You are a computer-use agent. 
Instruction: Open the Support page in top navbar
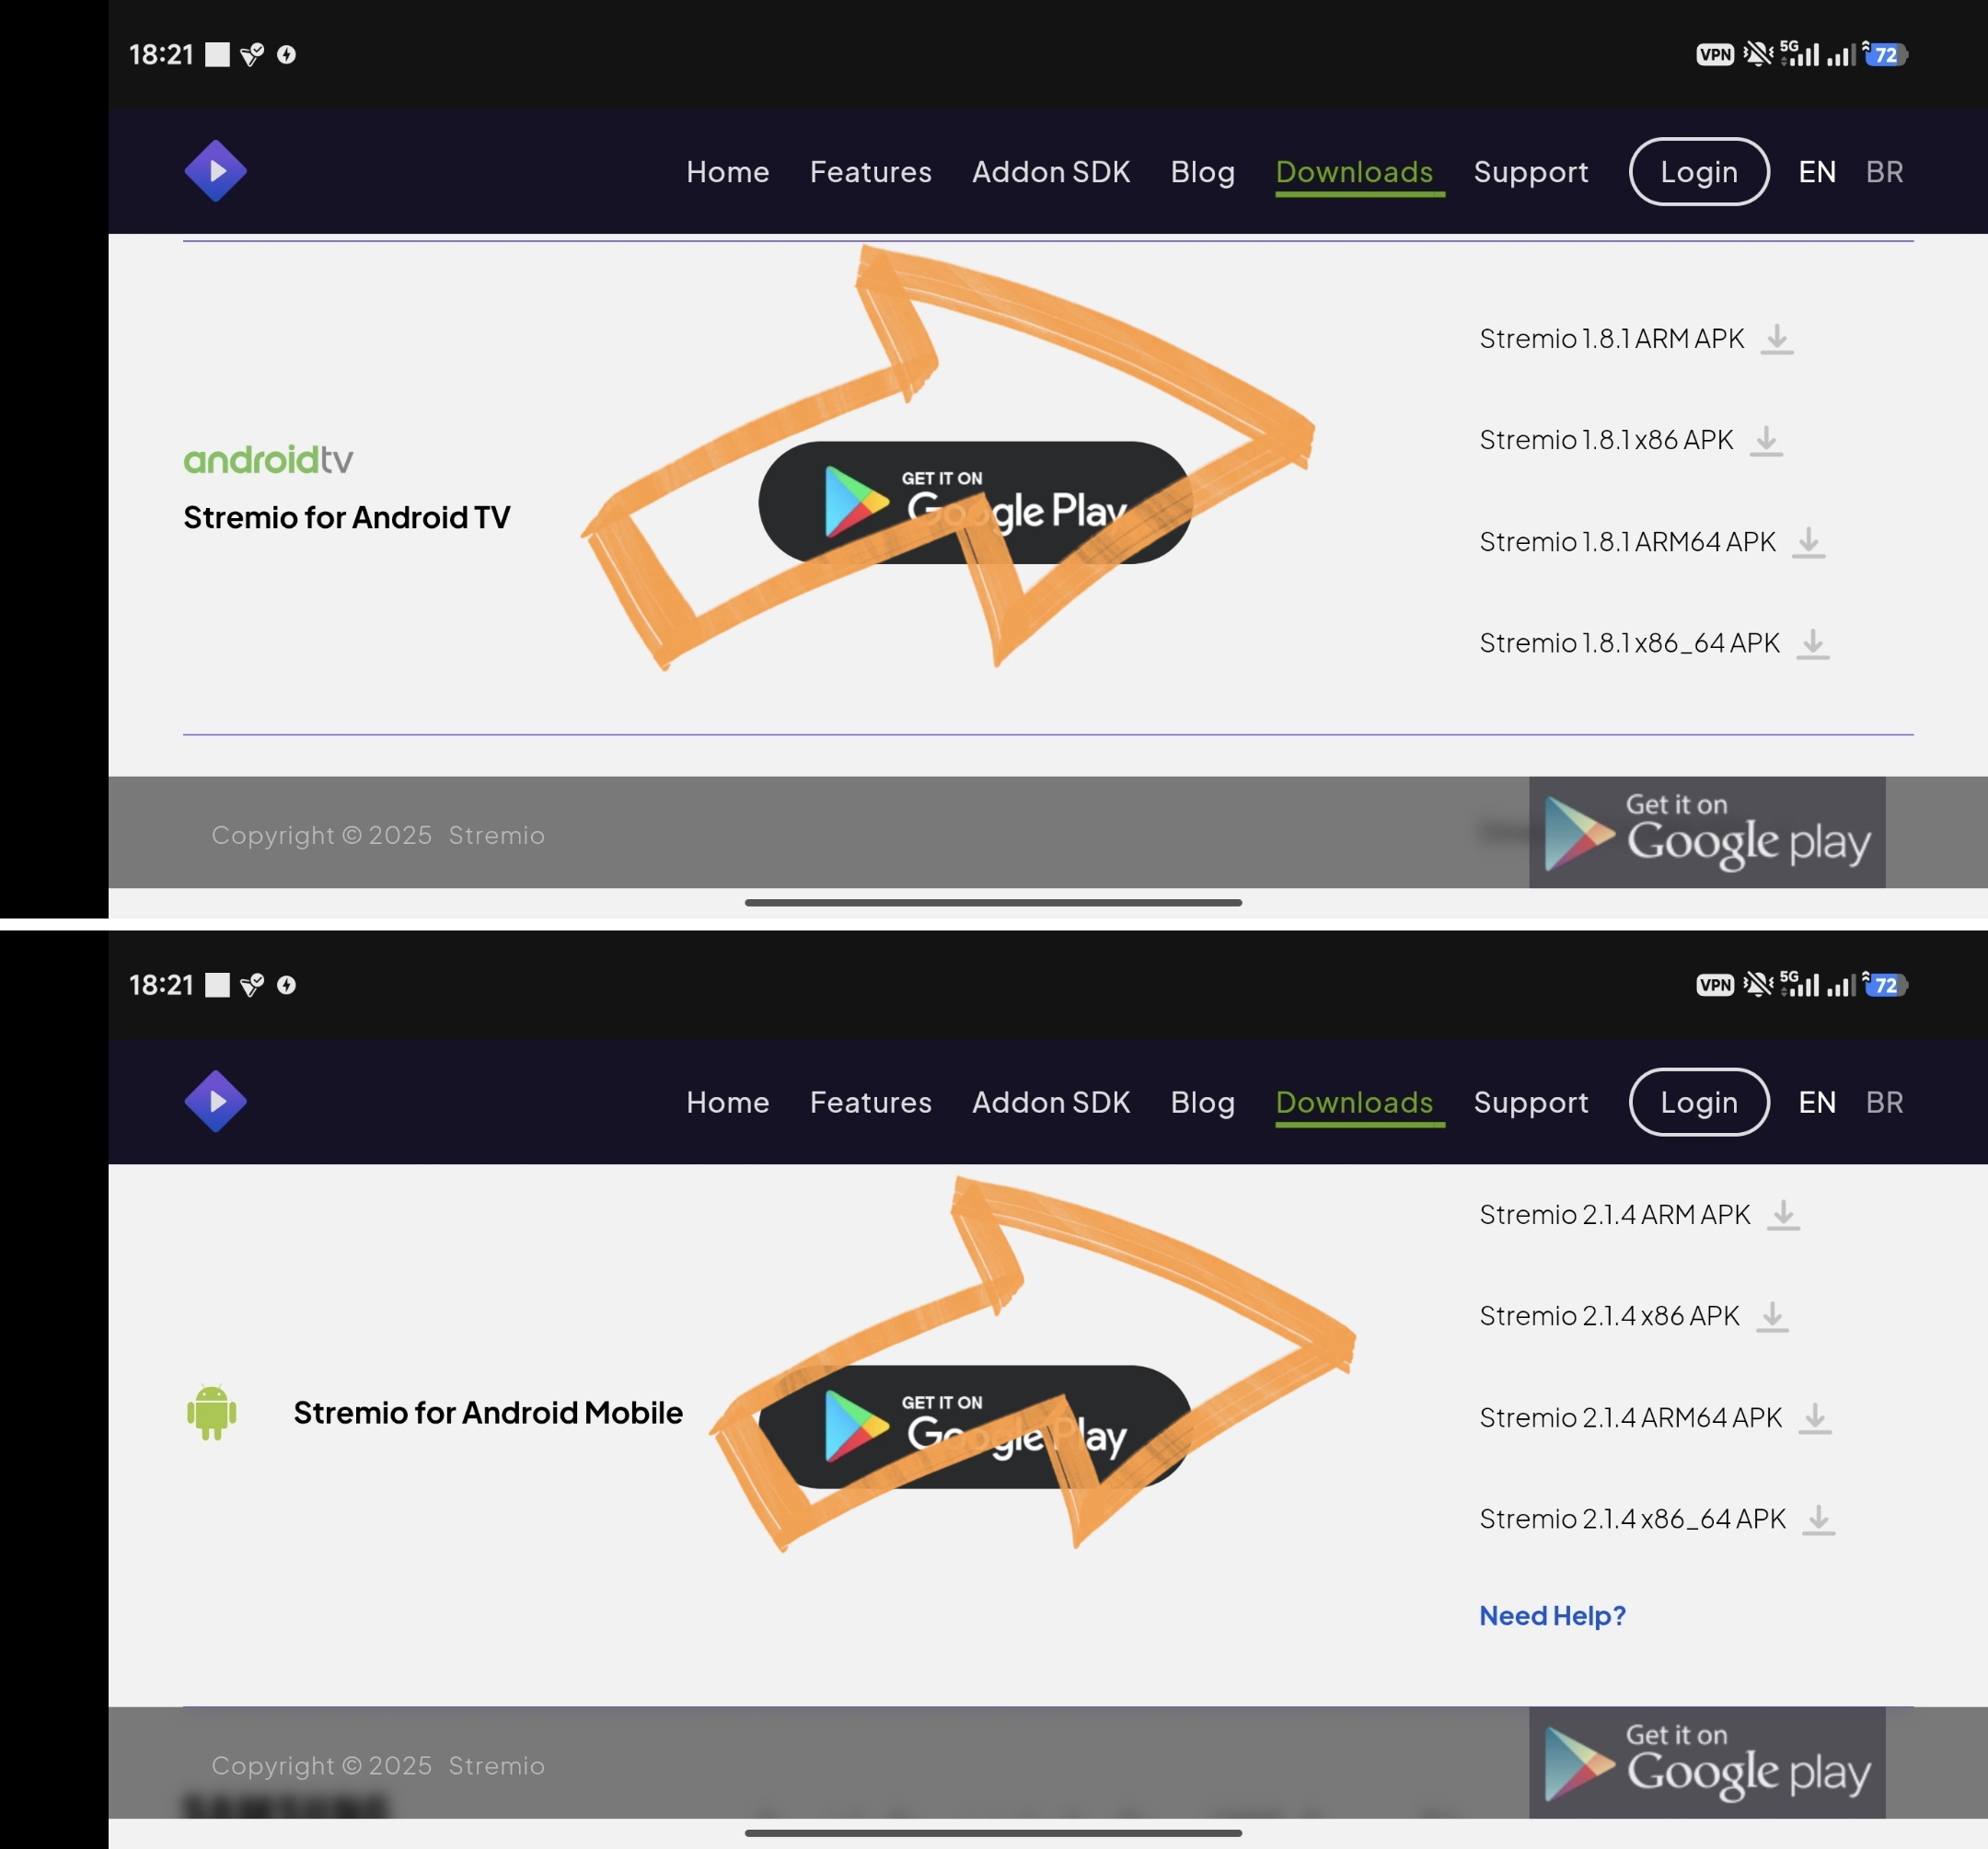[1530, 172]
